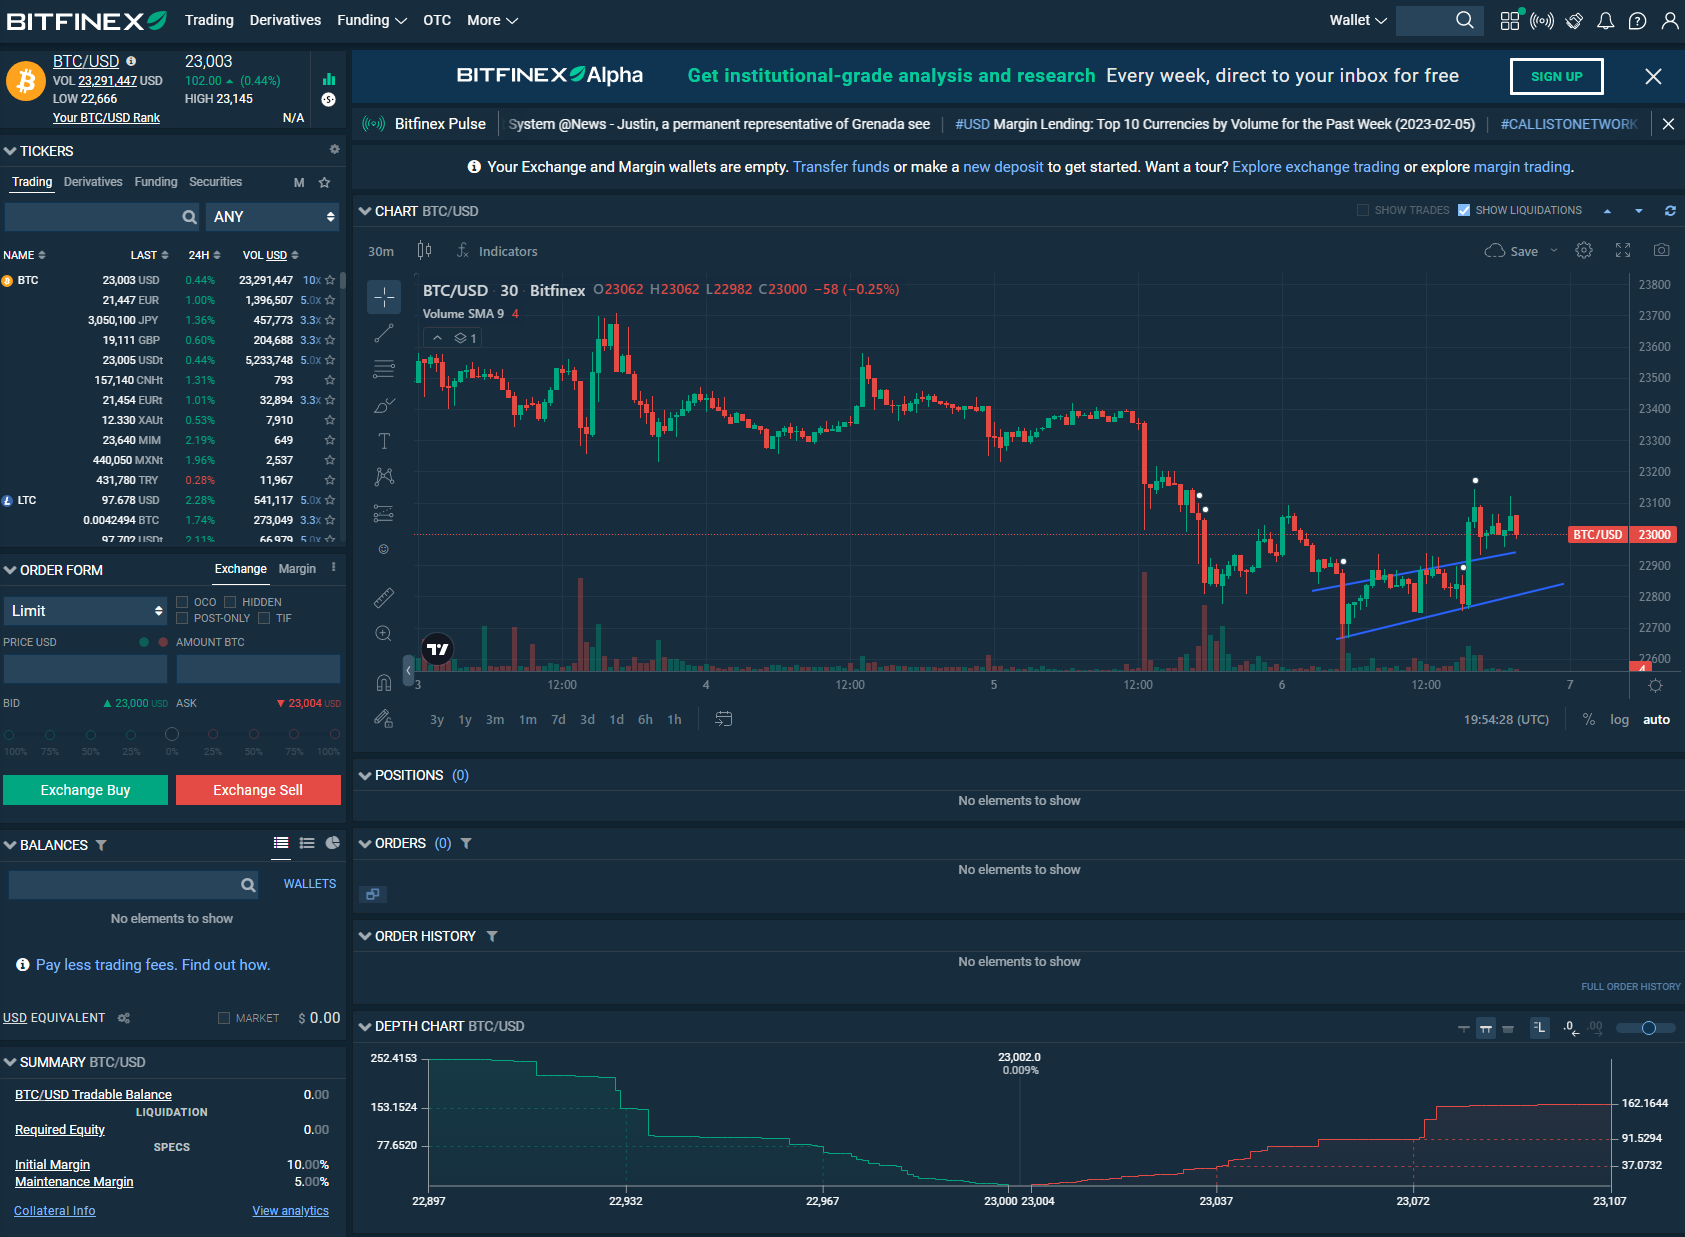Collapse the Order Form panel
The height and width of the screenshot is (1237, 1685).
coord(10,570)
